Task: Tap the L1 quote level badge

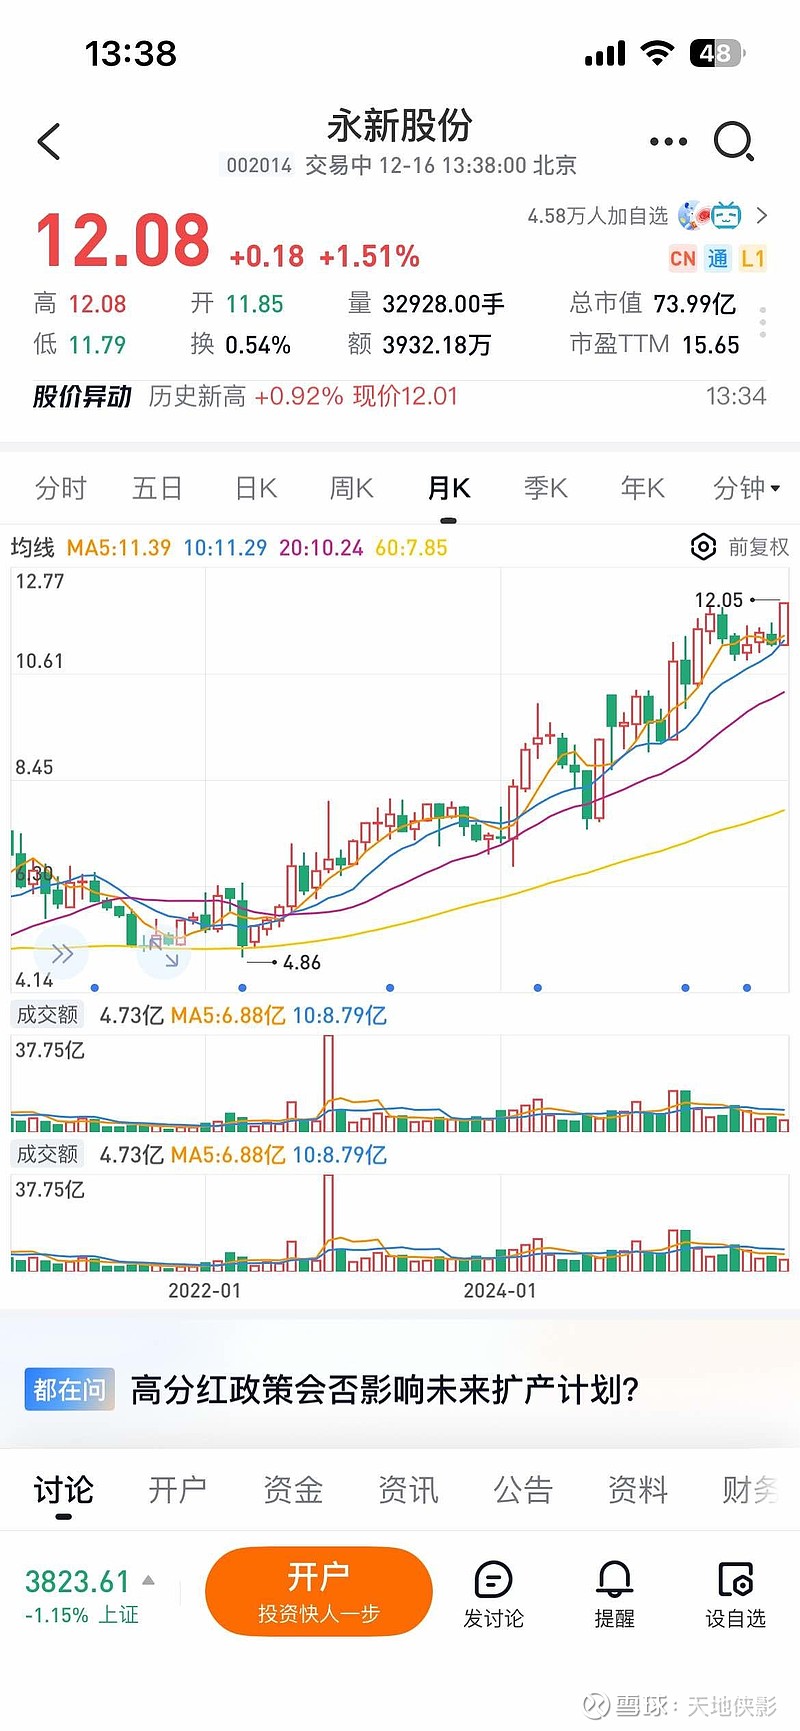Action: pos(753,259)
